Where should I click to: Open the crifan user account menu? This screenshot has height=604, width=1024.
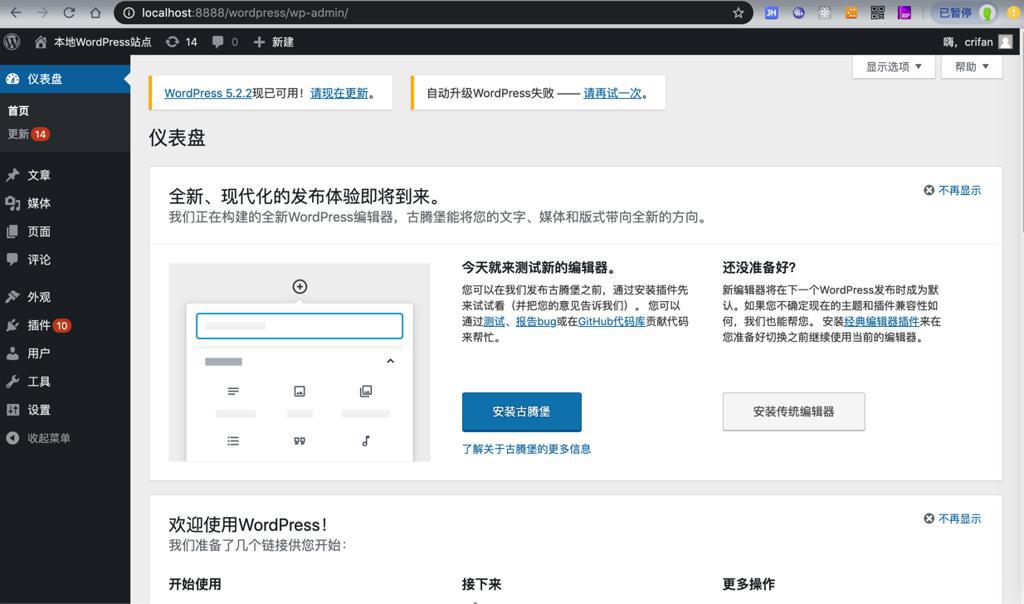point(978,42)
